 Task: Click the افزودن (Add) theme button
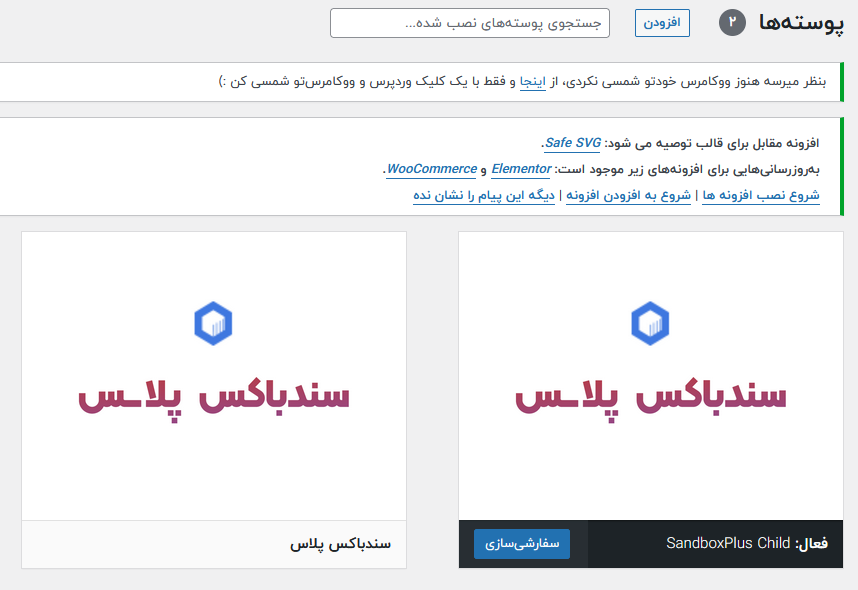click(x=662, y=23)
